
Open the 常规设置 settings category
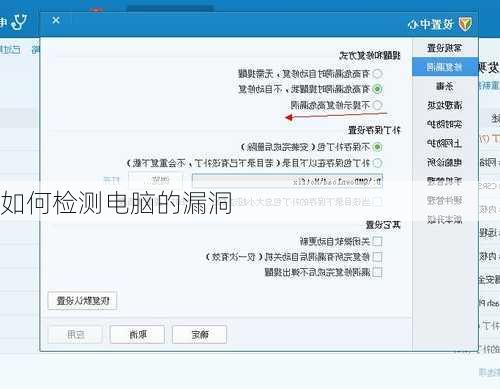point(445,48)
